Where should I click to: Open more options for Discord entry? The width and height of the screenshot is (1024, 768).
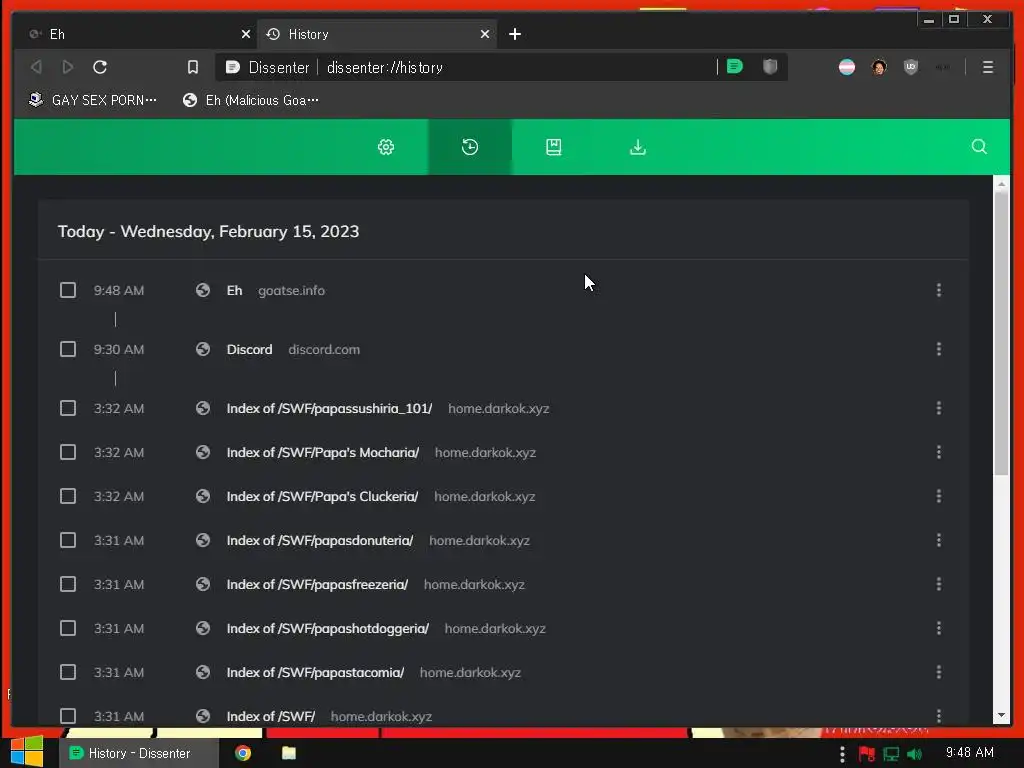[x=938, y=349]
